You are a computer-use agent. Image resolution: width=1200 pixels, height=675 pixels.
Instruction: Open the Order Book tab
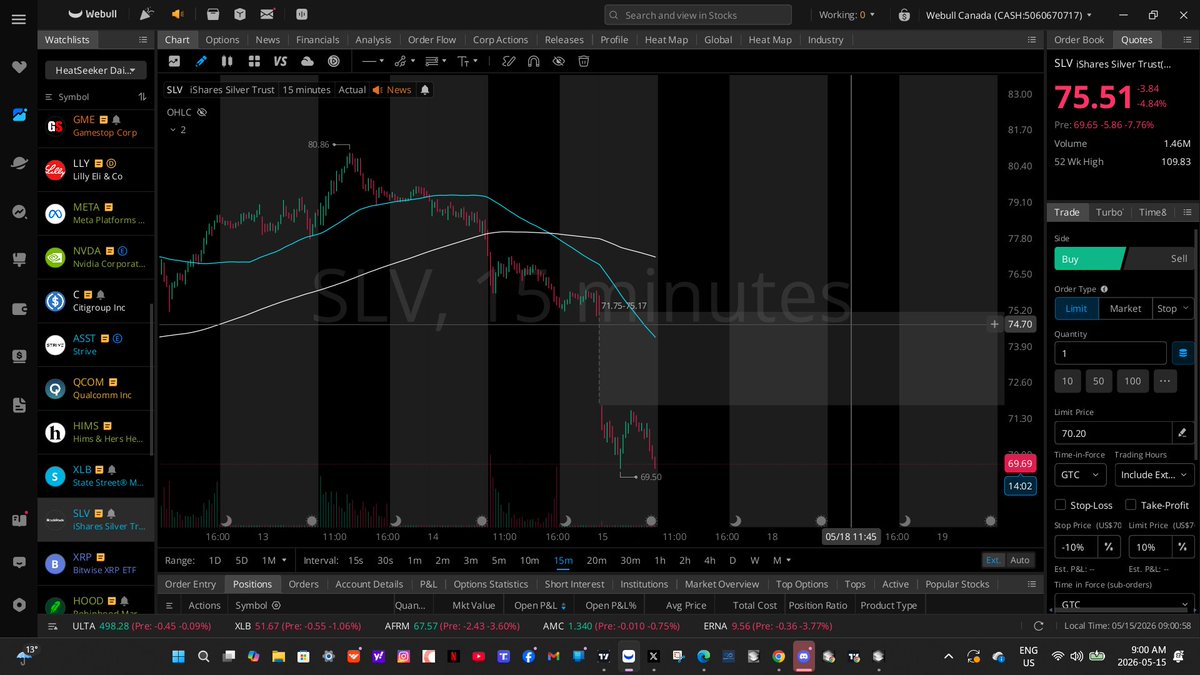tap(1079, 40)
